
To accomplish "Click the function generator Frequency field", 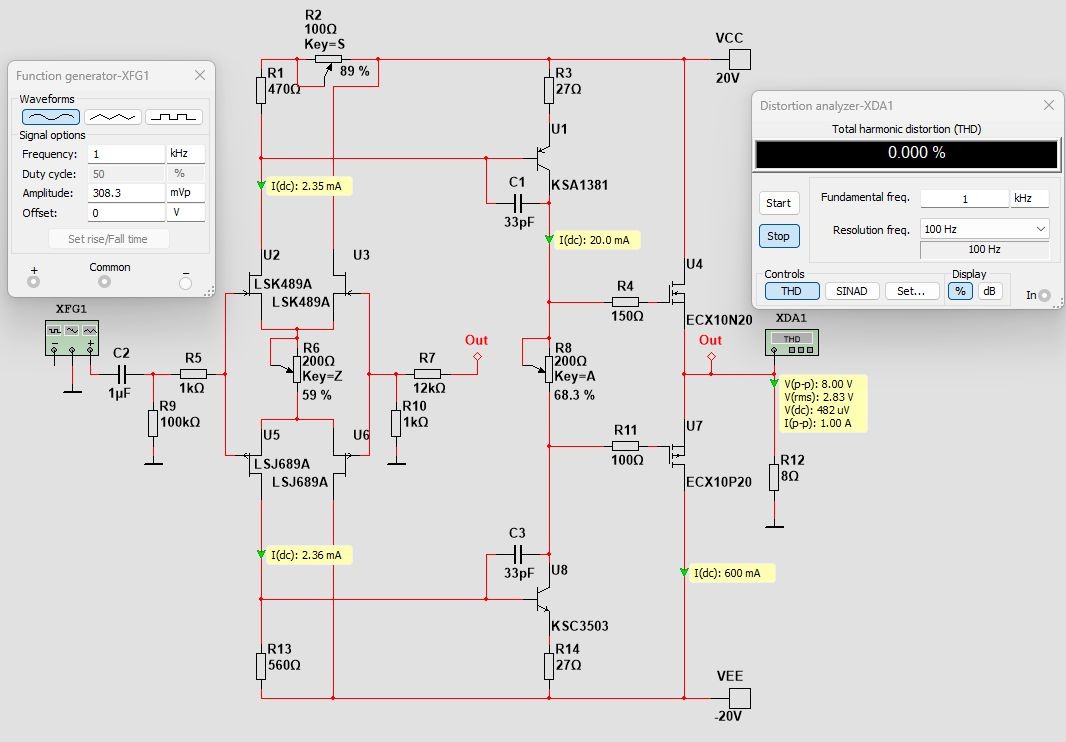I will point(126,154).
